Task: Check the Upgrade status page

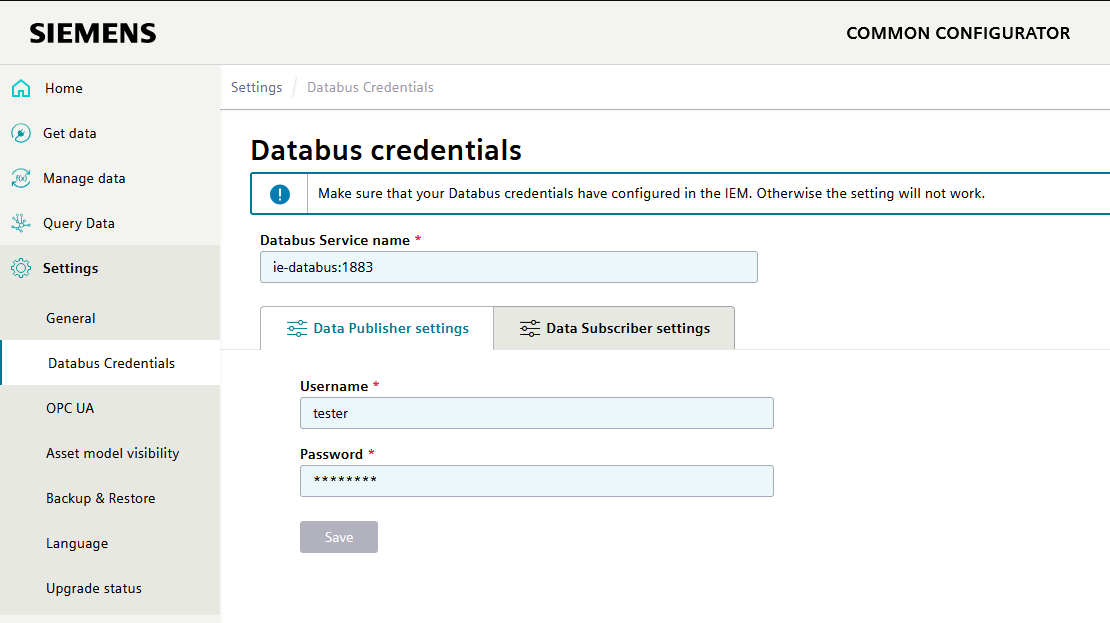Action: 92,588
